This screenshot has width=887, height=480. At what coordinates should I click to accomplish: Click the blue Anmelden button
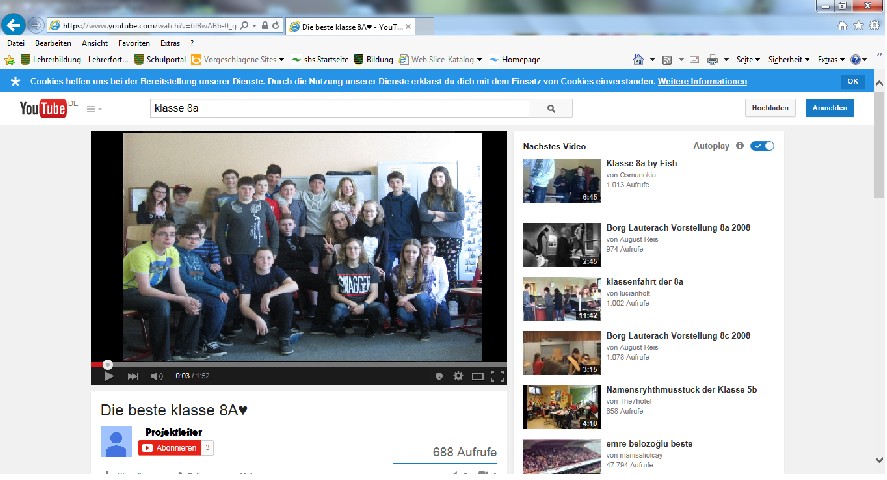point(830,108)
